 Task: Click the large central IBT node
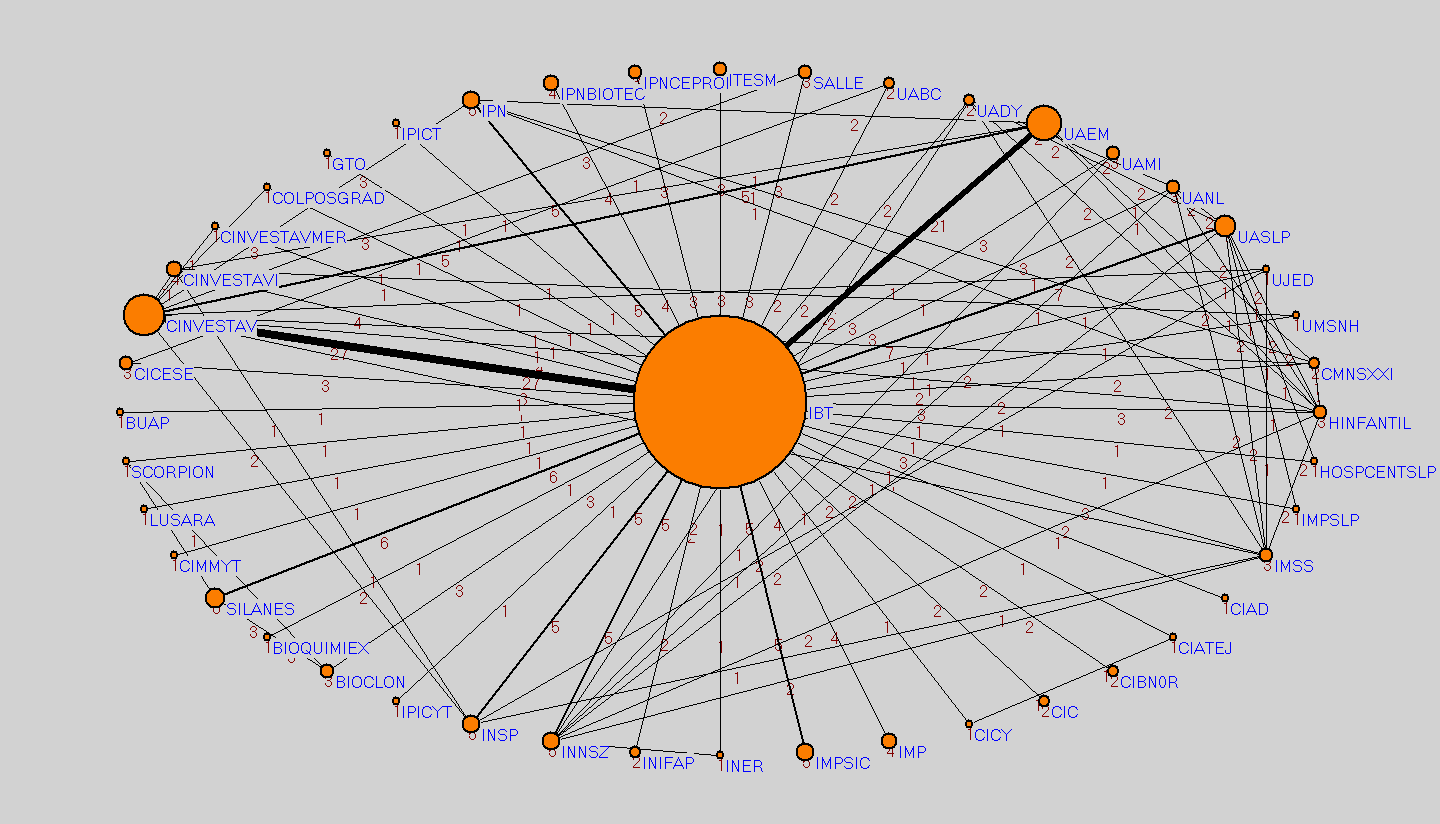click(x=720, y=401)
